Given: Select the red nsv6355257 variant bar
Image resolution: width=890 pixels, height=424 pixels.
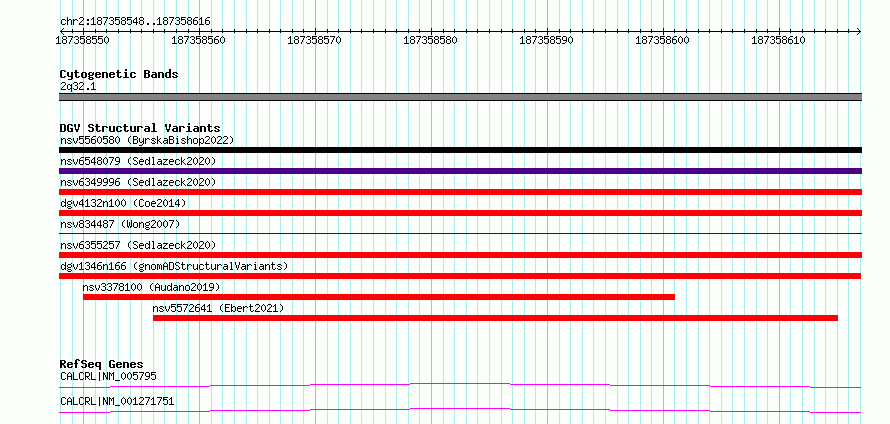Looking at the screenshot, I should pyautogui.click(x=460, y=255).
